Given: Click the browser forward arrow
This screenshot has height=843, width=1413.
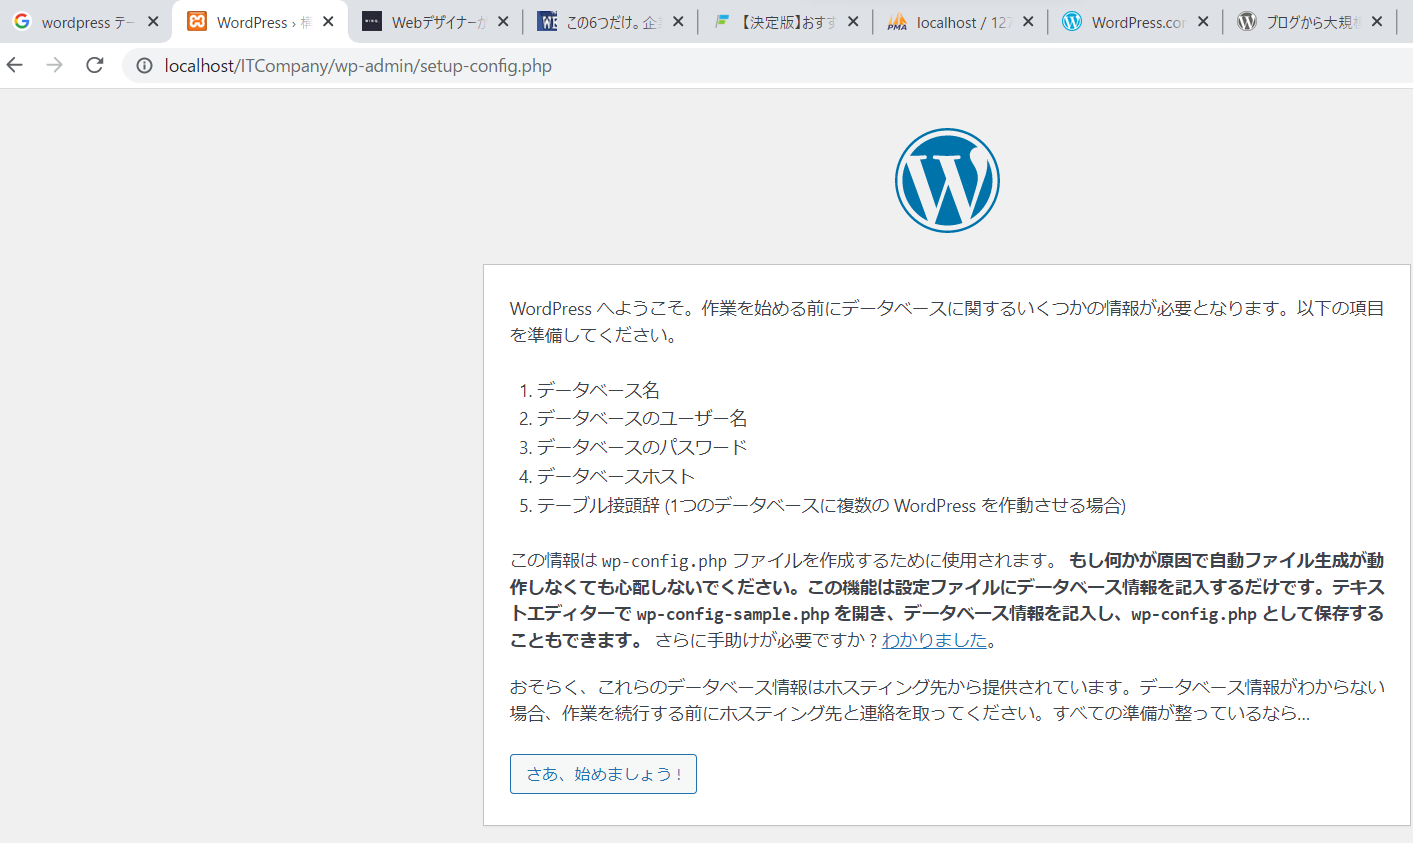Looking at the screenshot, I should pos(55,65).
